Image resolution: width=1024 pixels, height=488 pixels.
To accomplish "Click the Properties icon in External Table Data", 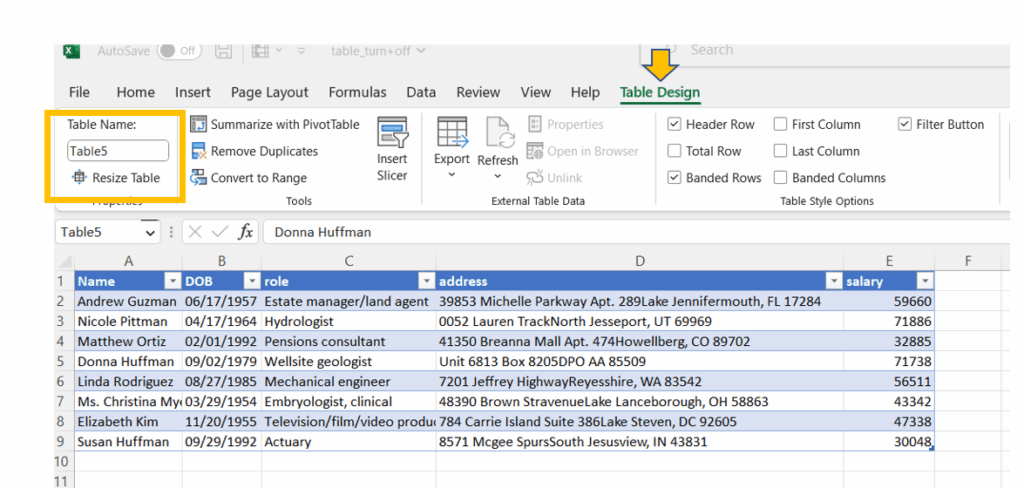I will point(535,124).
